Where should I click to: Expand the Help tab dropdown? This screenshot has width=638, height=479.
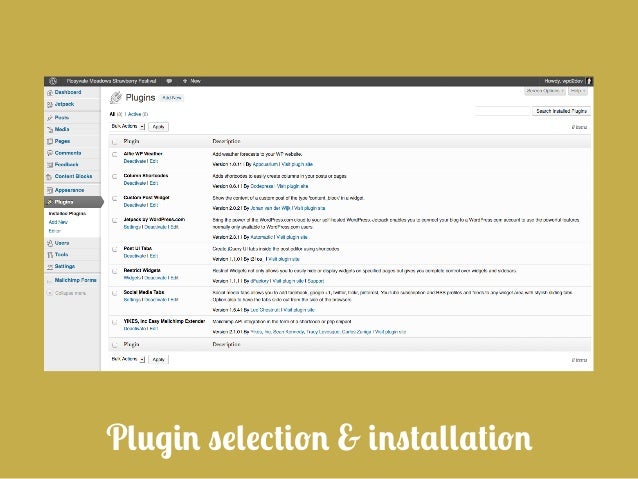(578, 91)
